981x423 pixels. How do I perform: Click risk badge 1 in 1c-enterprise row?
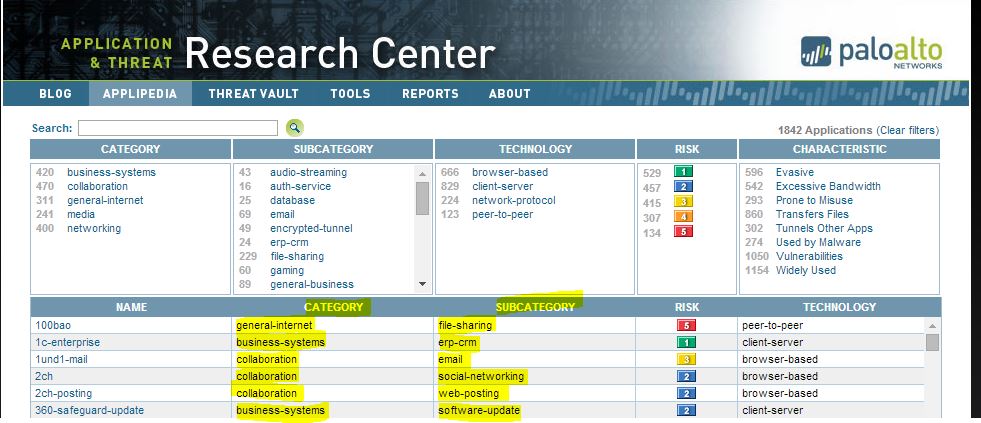(686, 342)
